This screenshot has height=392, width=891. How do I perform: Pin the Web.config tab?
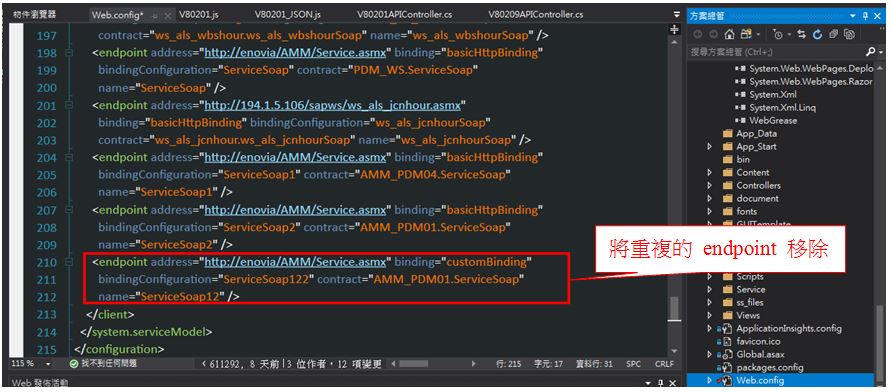[155, 15]
